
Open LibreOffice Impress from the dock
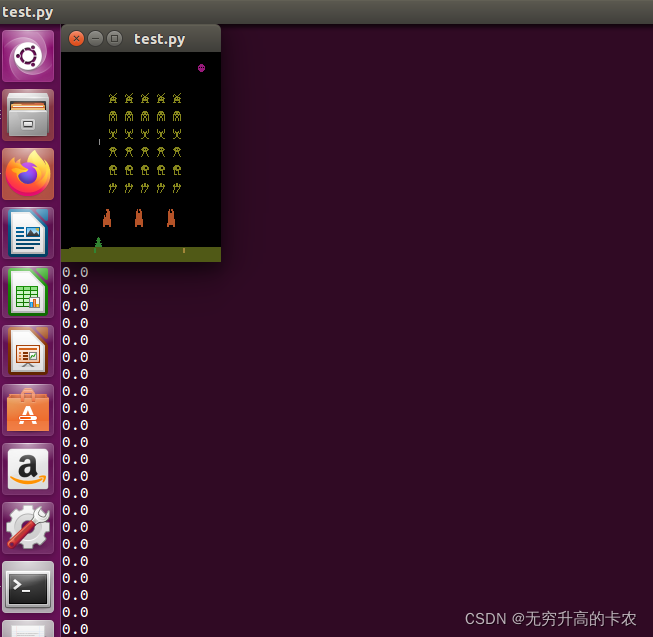tap(28, 351)
